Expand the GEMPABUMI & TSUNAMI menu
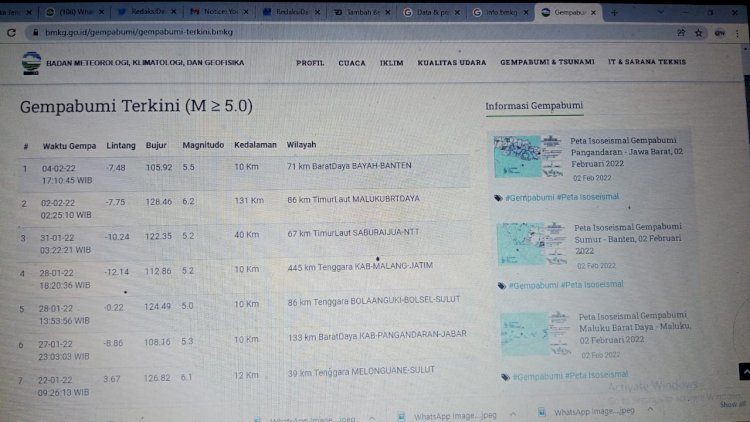Screen dimensions: 750x422 coord(547,62)
